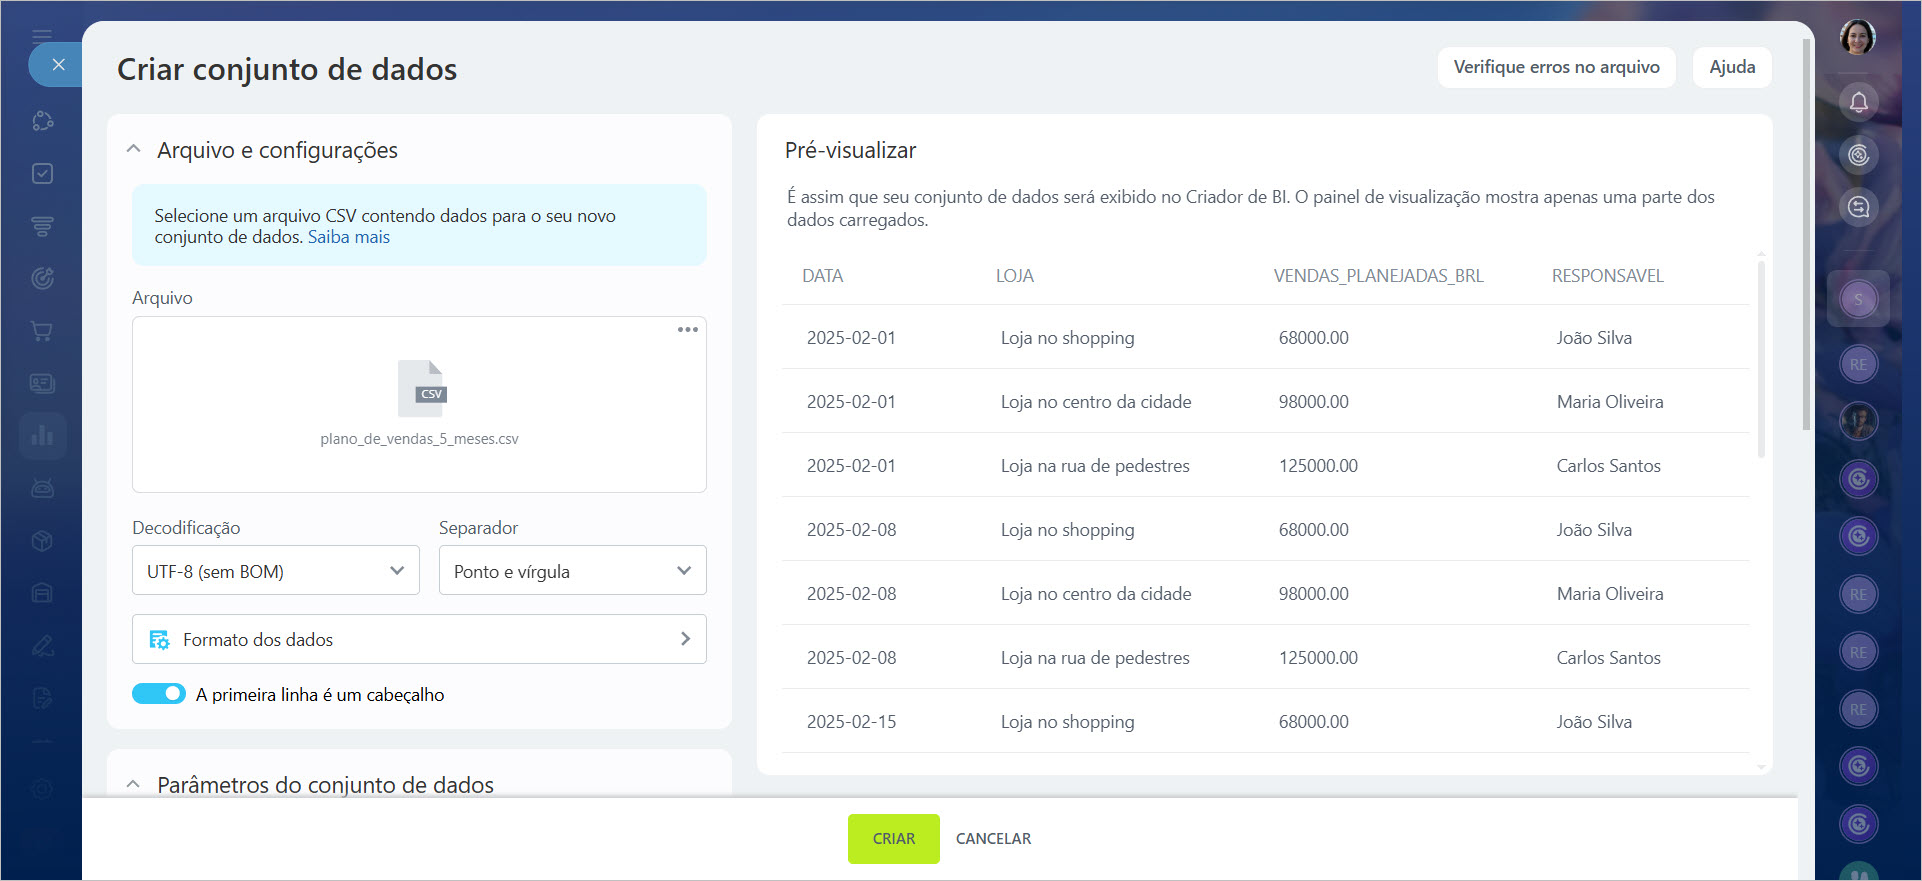Image resolution: width=1922 pixels, height=881 pixels.
Task: Toggle 'A primeira linha é um cabeçalho'
Action: click(159, 694)
